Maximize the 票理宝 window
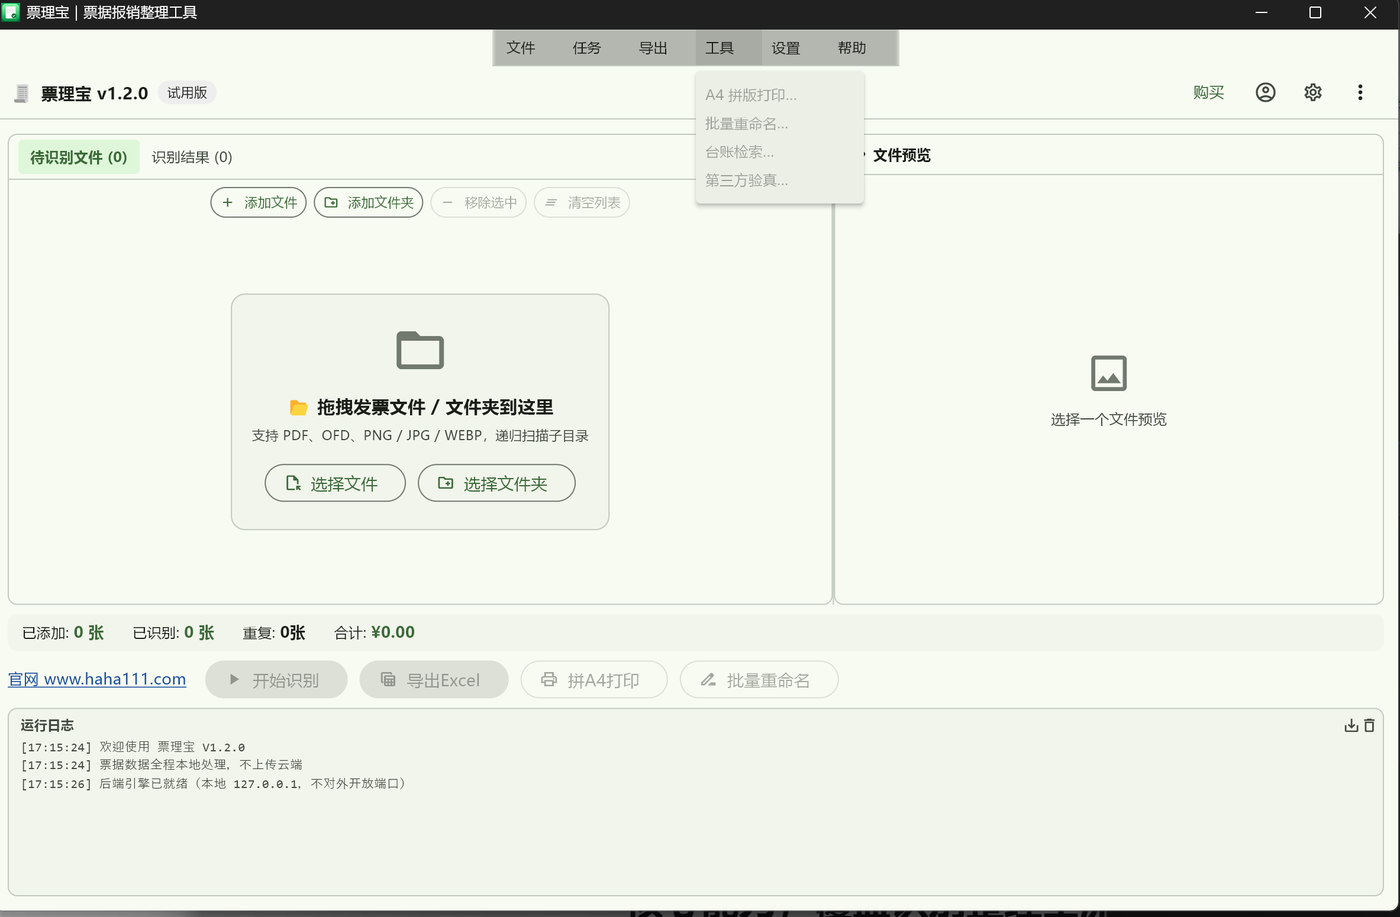The height and width of the screenshot is (917, 1400). pos(1315,13)
